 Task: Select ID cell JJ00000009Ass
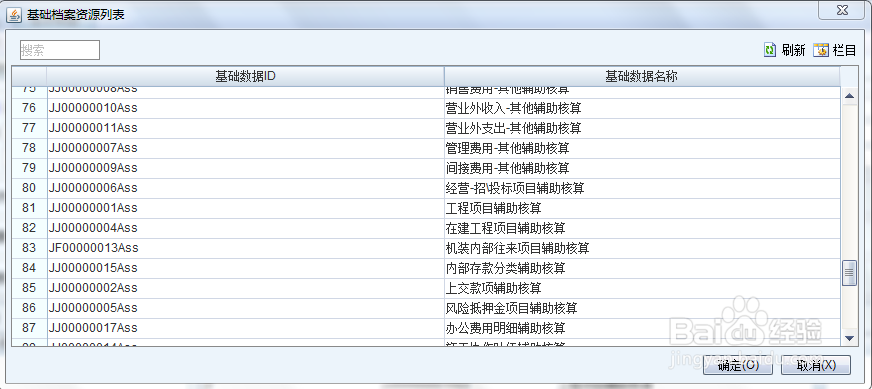tap(245, 168)
